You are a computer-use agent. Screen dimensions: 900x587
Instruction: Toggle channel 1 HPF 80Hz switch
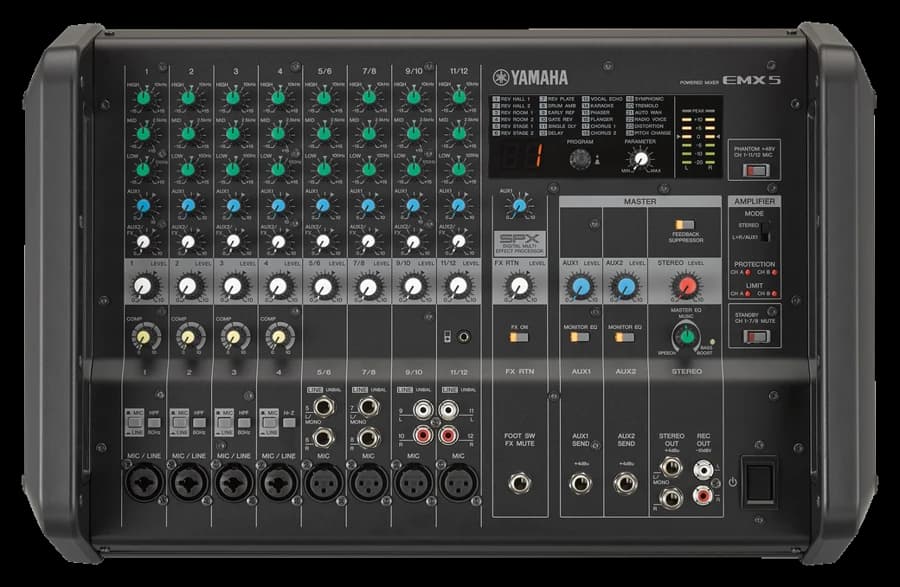tap(154, 423)
